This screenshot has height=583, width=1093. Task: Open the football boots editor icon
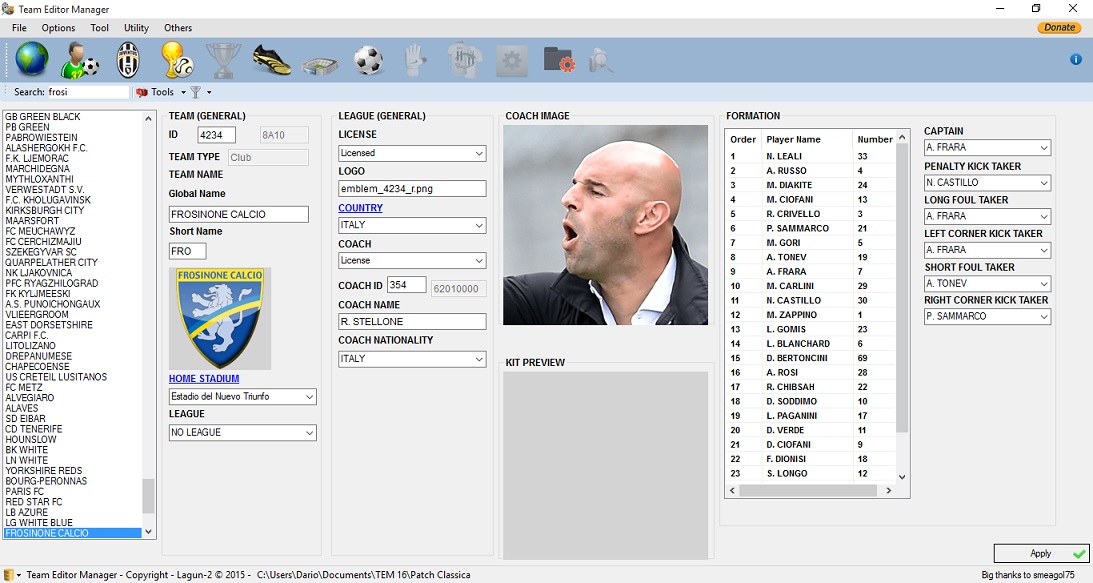(x=272, y=60)
